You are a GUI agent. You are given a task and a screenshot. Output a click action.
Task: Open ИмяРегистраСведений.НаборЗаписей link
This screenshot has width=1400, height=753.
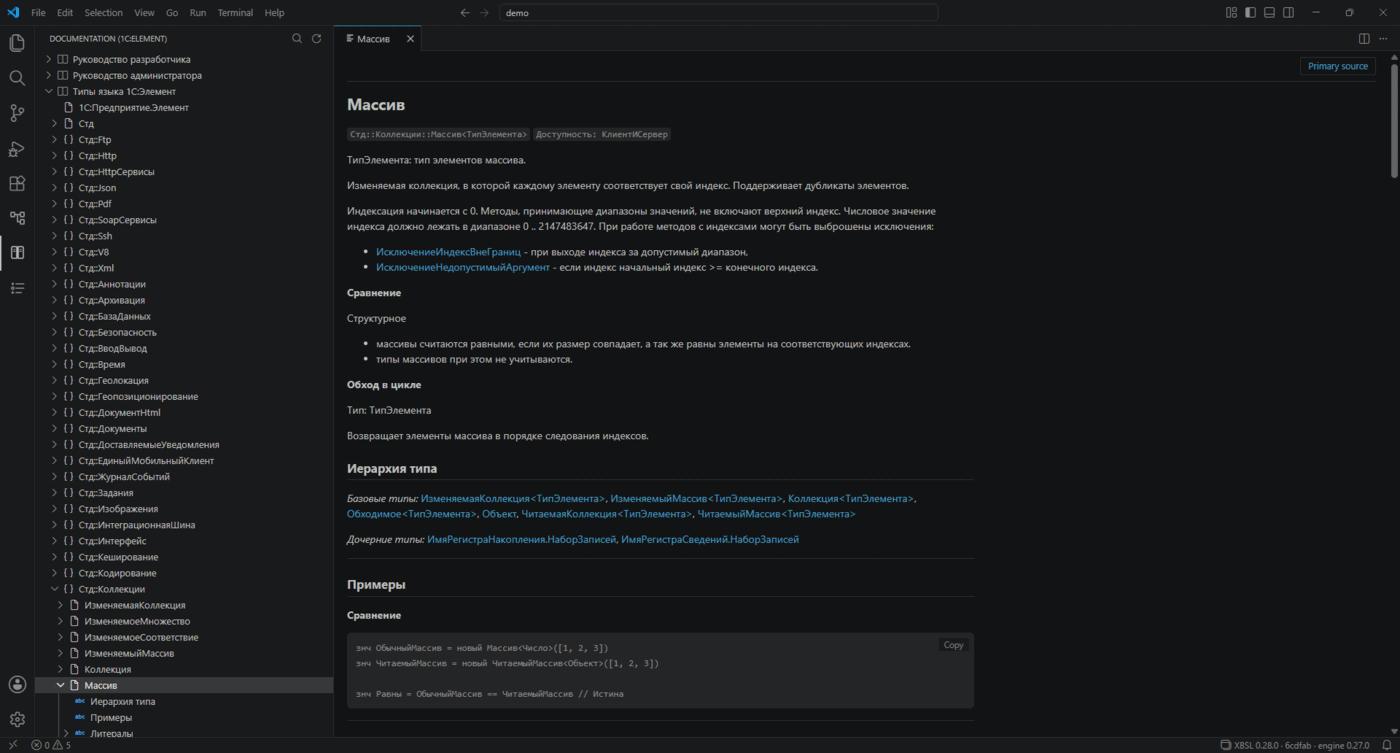point(710,539)
